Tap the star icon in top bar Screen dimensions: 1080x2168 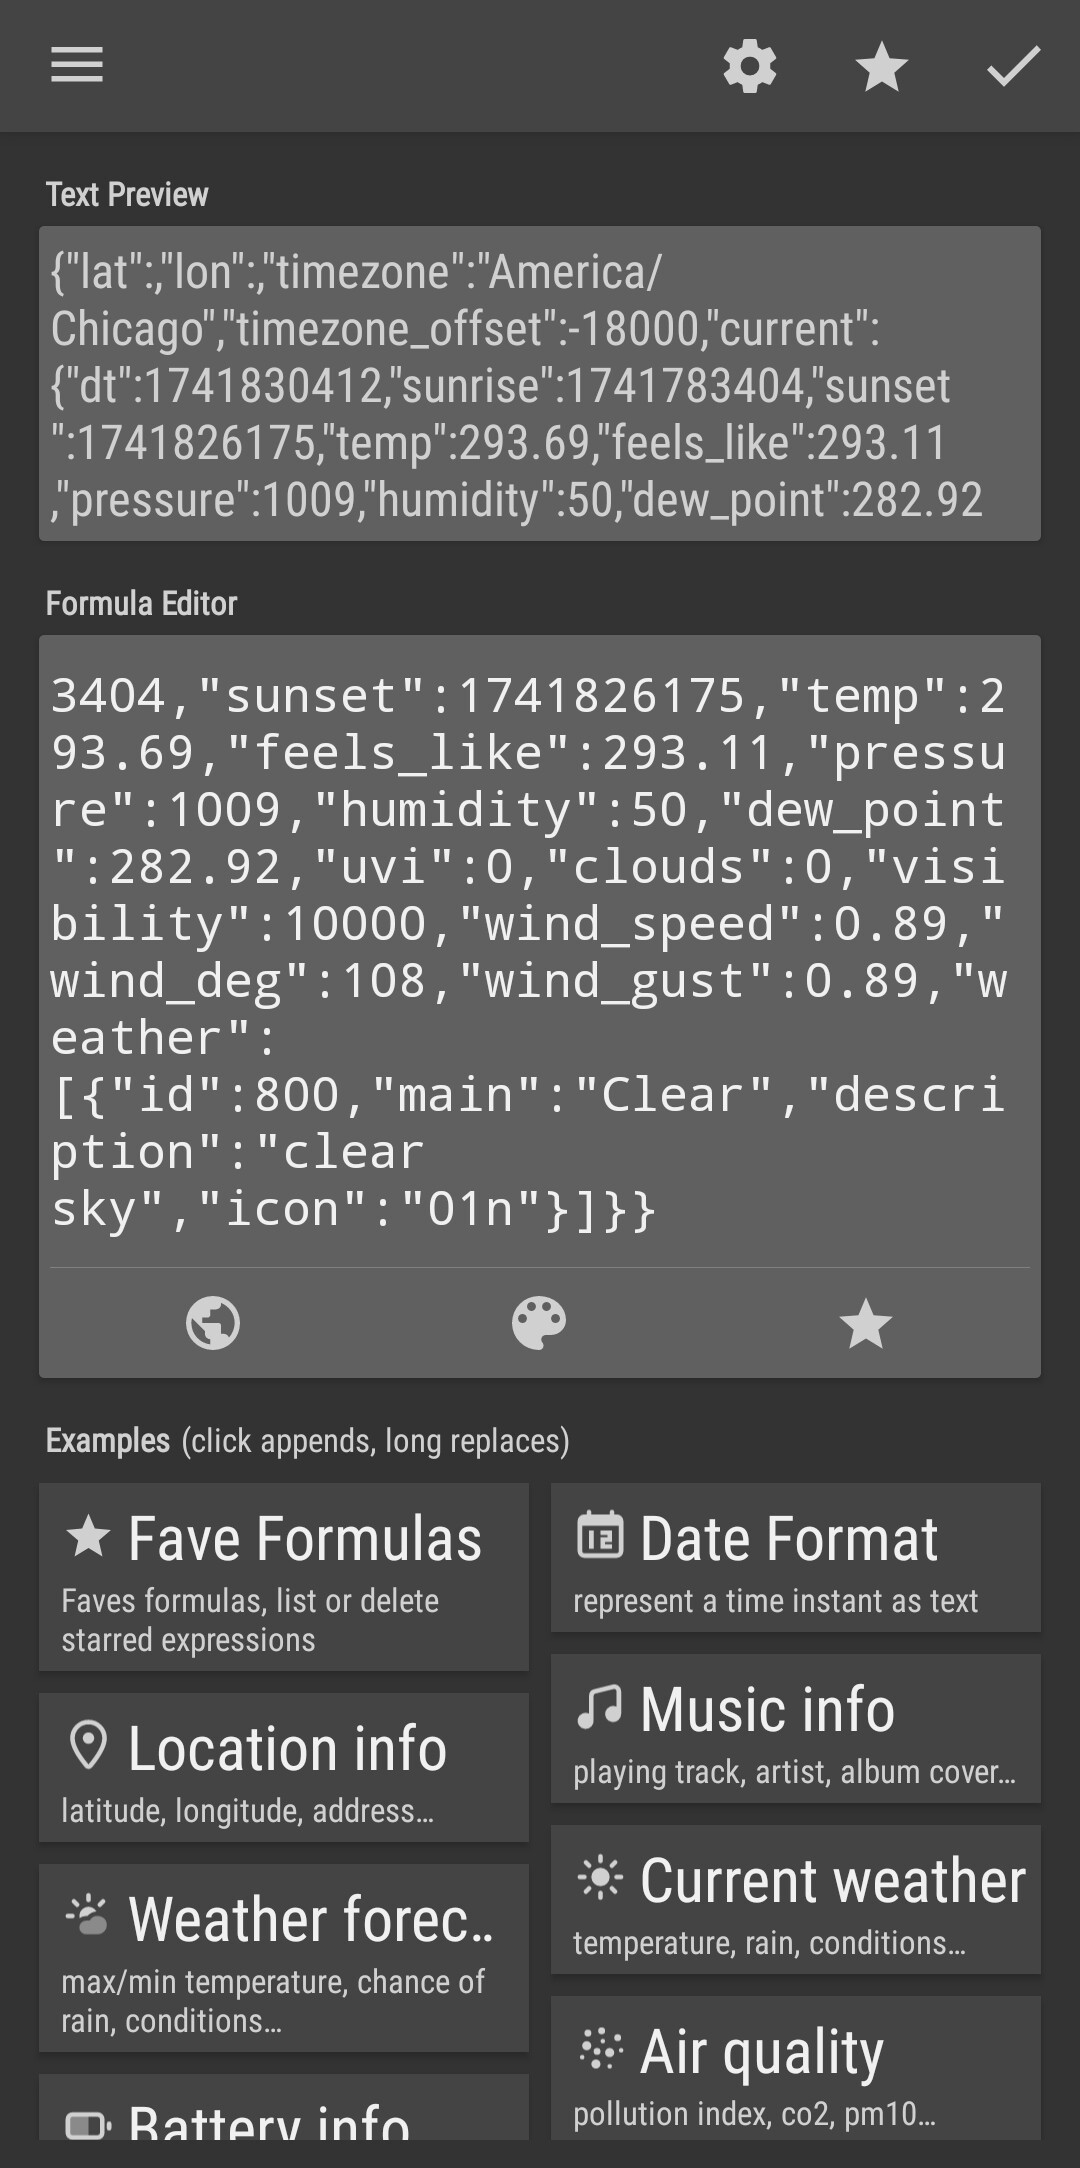[x=881, y=67]
